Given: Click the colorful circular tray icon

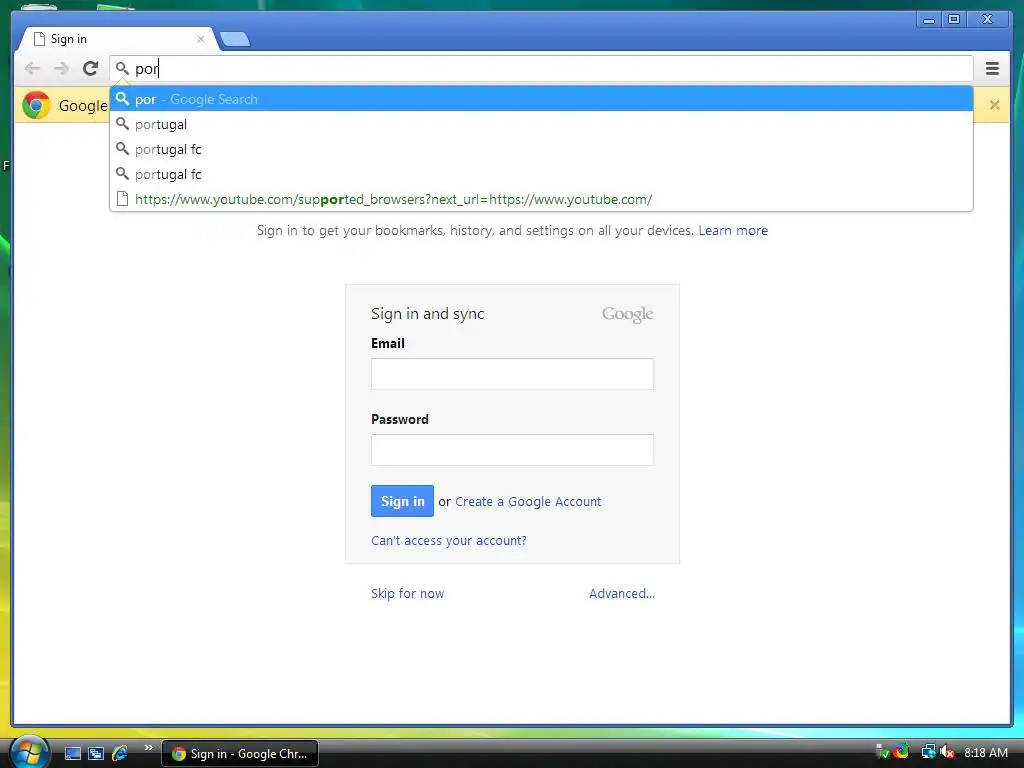Looking at the screenshot, I should coord(902,751).
